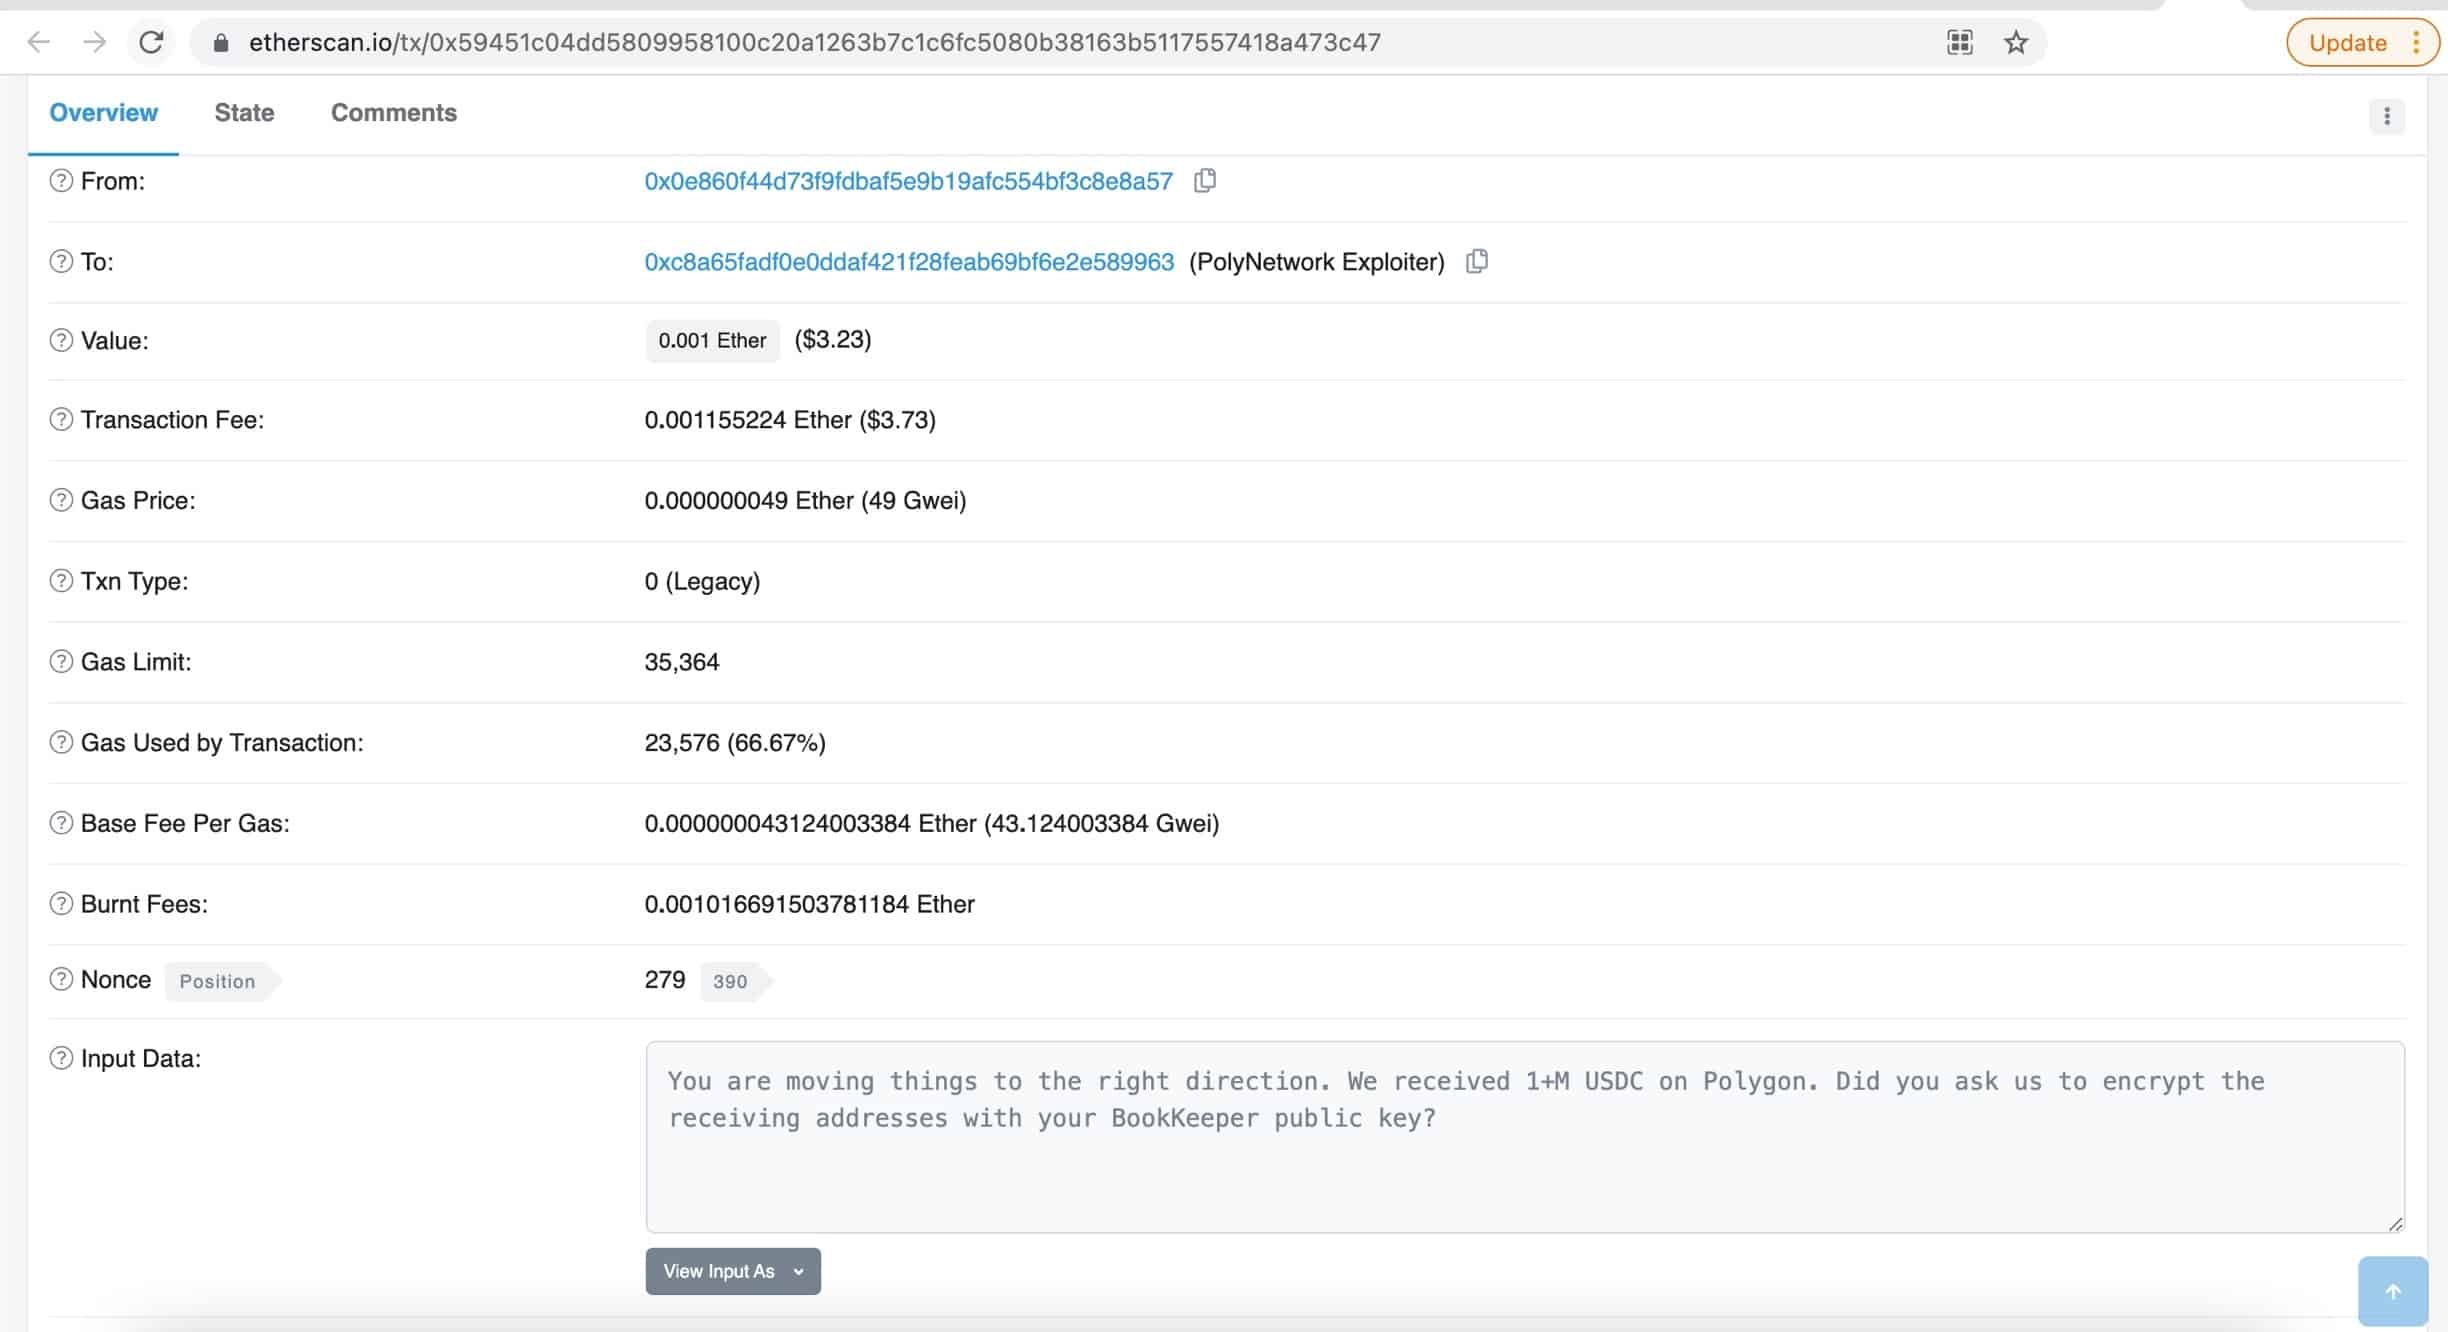Click the question mark icon next to Gas Price
Image resolution: width=2448 pixels, height=1332 pixels.
59,500
